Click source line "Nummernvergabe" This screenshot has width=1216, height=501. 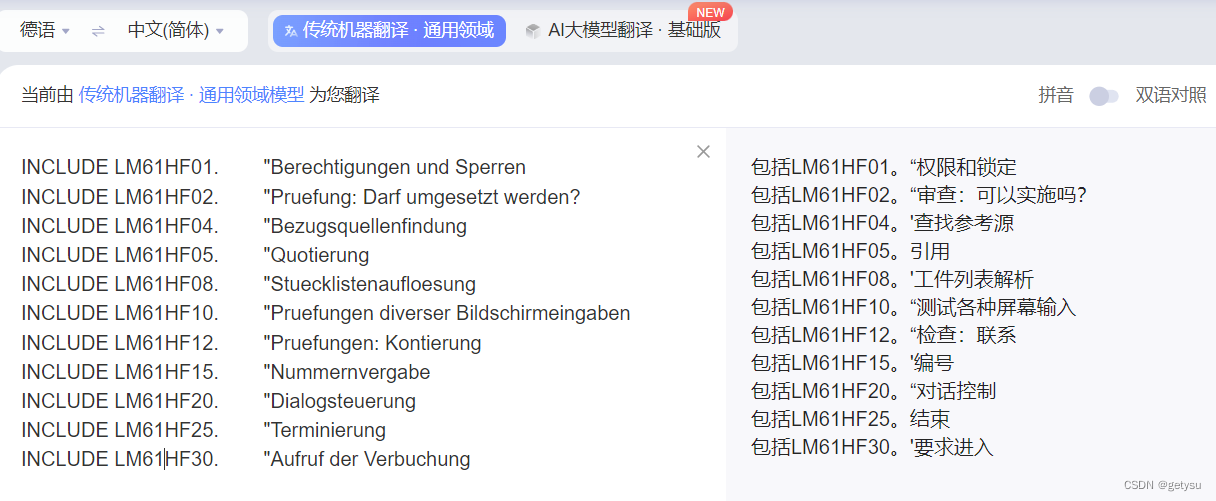[346, 372]
